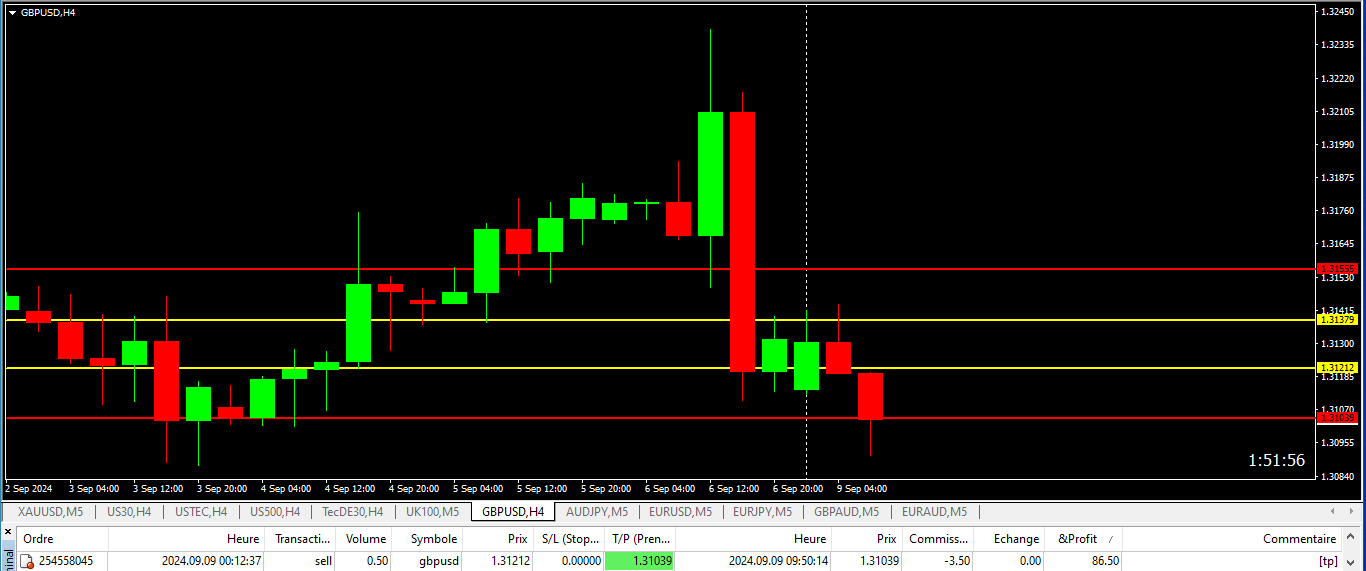Screen dimensions: 1366x571
Task: Click the 0.50 volume cell
Action: coord(377,562)
